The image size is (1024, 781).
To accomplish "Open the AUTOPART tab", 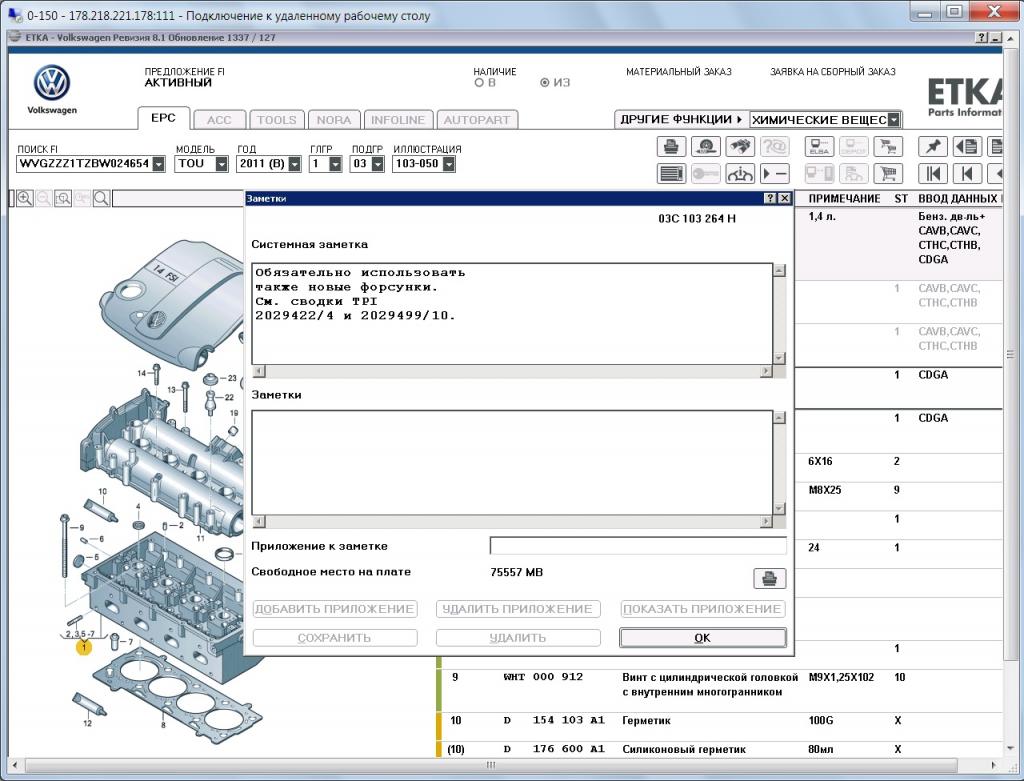I will 477,120.
